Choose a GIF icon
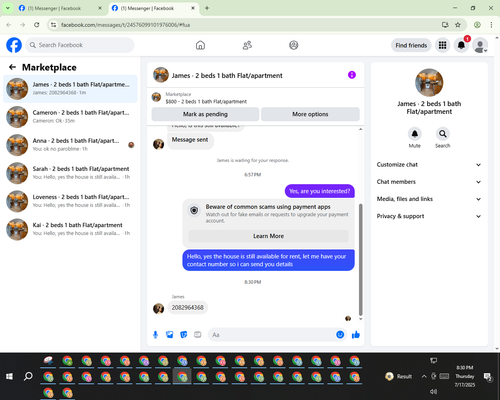Image resolution: width=500 pixels, height=400 pixels. (198, 335)
